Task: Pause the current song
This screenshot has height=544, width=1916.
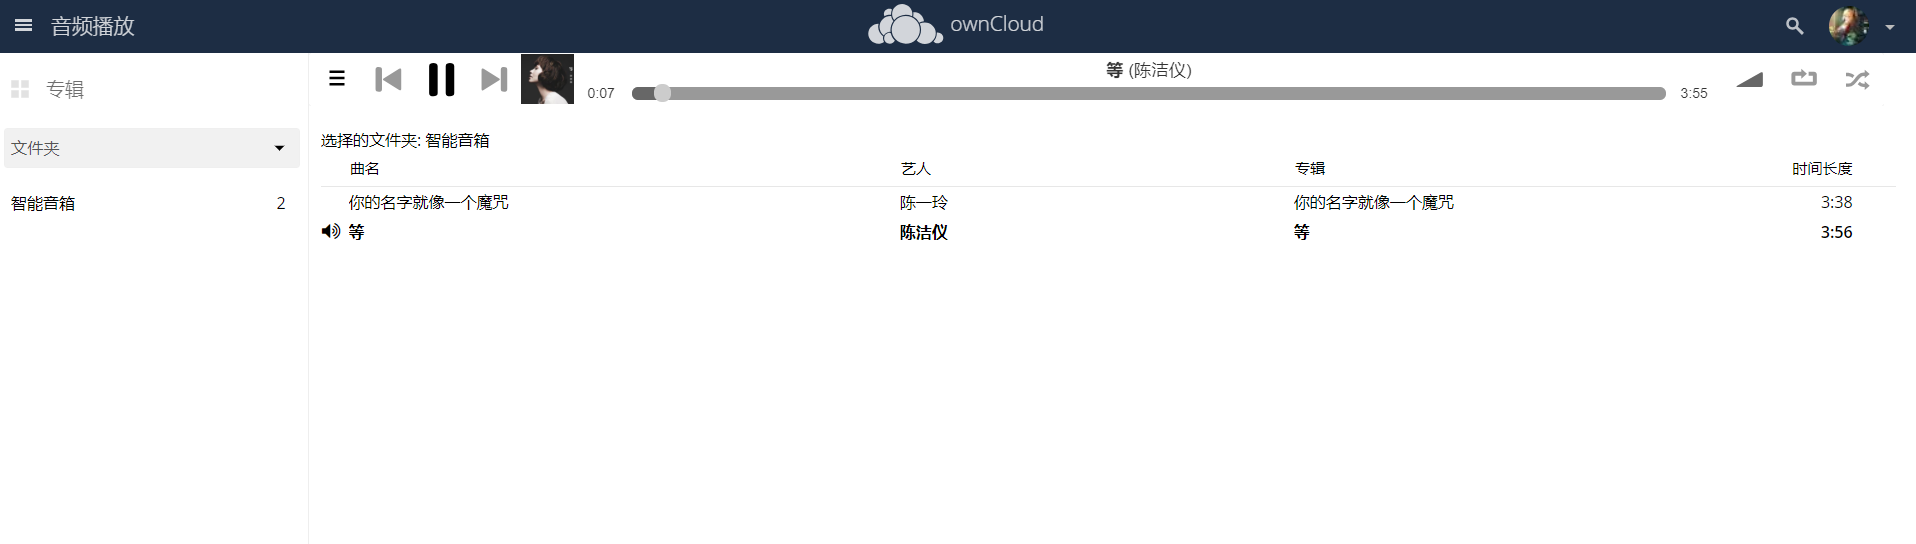Action: pyautogui.click(x=441, y=79)
